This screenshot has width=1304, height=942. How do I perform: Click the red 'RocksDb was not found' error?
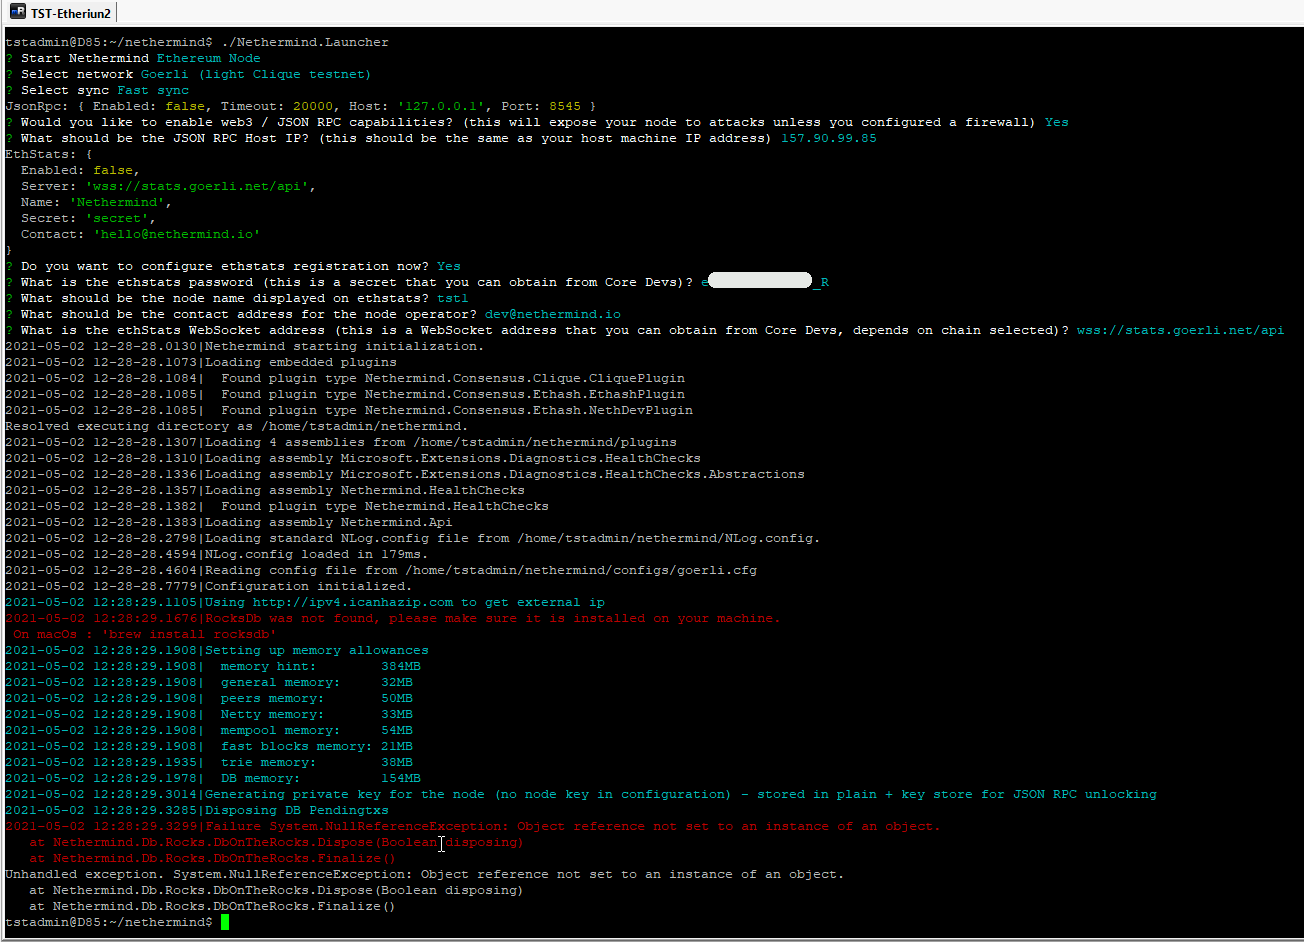click(393, 618)
